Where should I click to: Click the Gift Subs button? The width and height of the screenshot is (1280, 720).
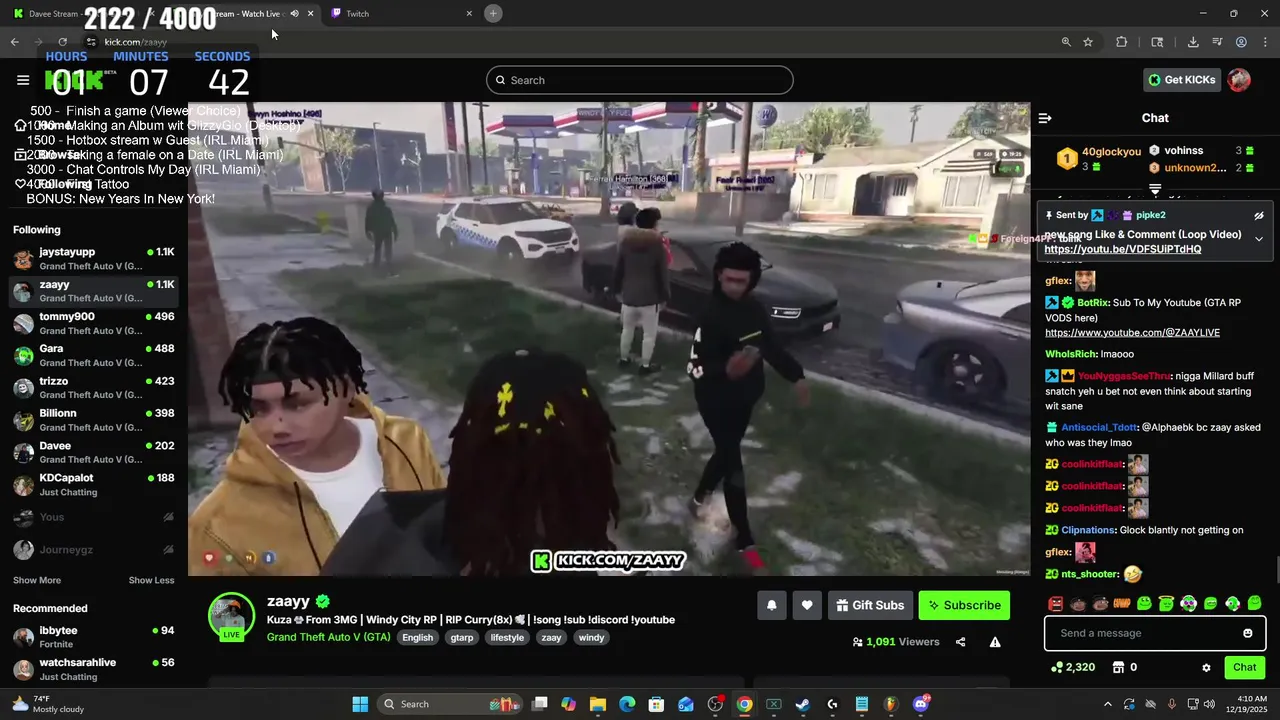pyautogui.click(x=870, y=605)
